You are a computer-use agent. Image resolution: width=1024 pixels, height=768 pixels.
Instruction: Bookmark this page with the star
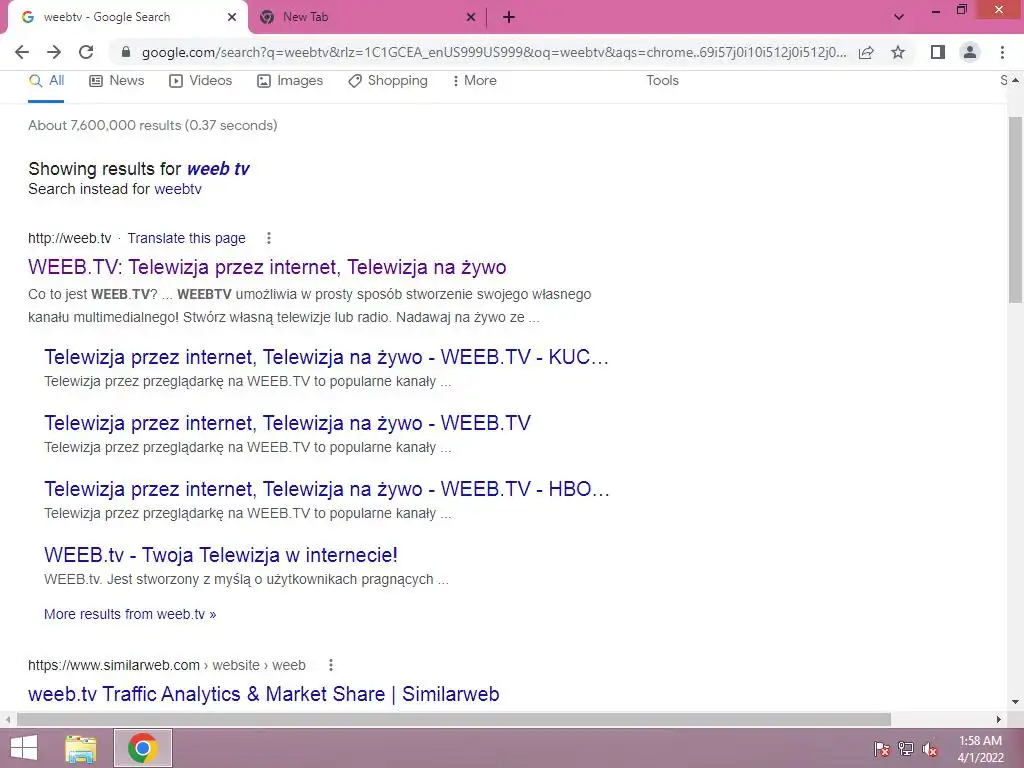(x=898, y=52)
